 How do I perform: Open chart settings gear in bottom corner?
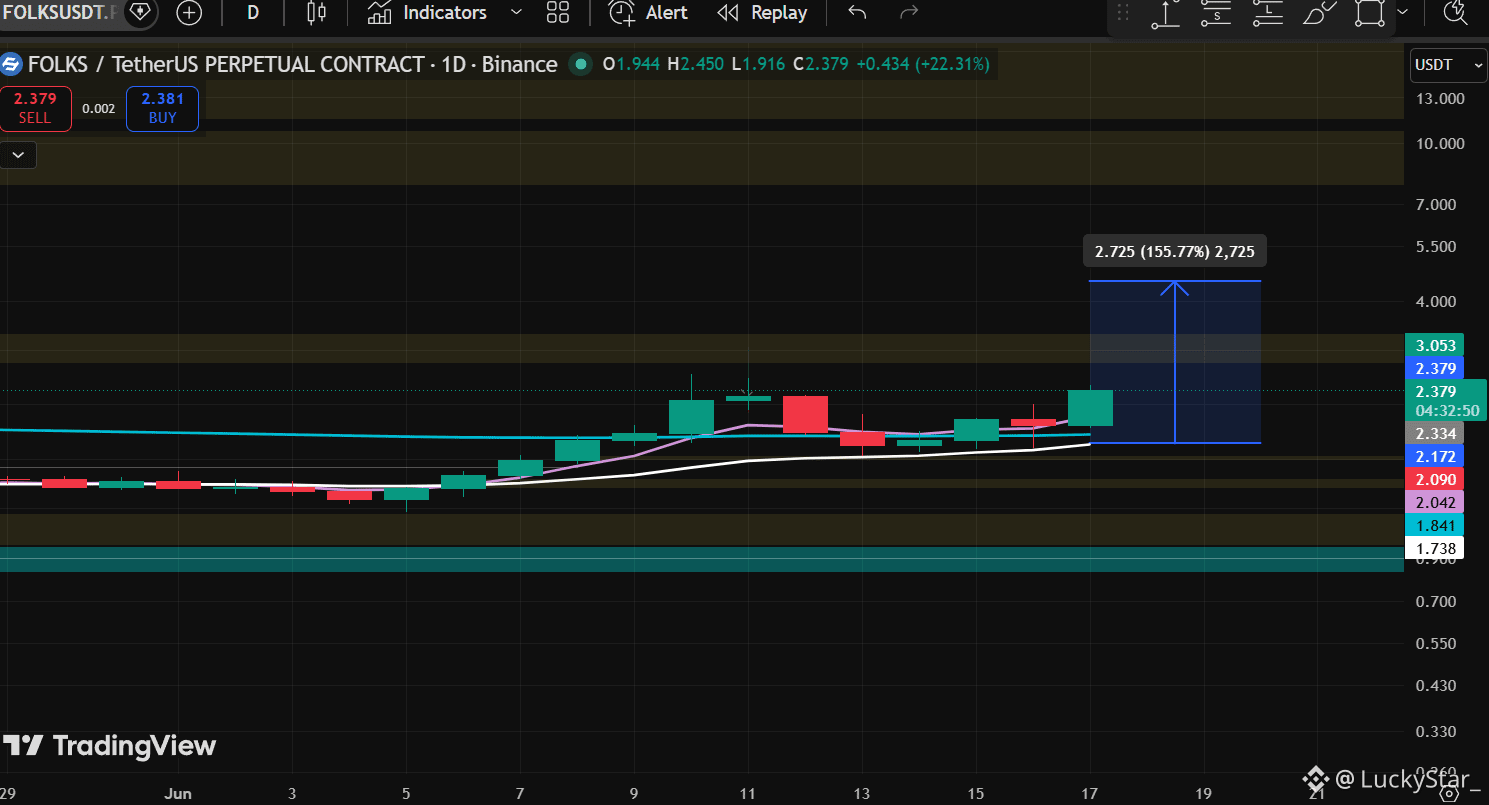point(1450,795)
